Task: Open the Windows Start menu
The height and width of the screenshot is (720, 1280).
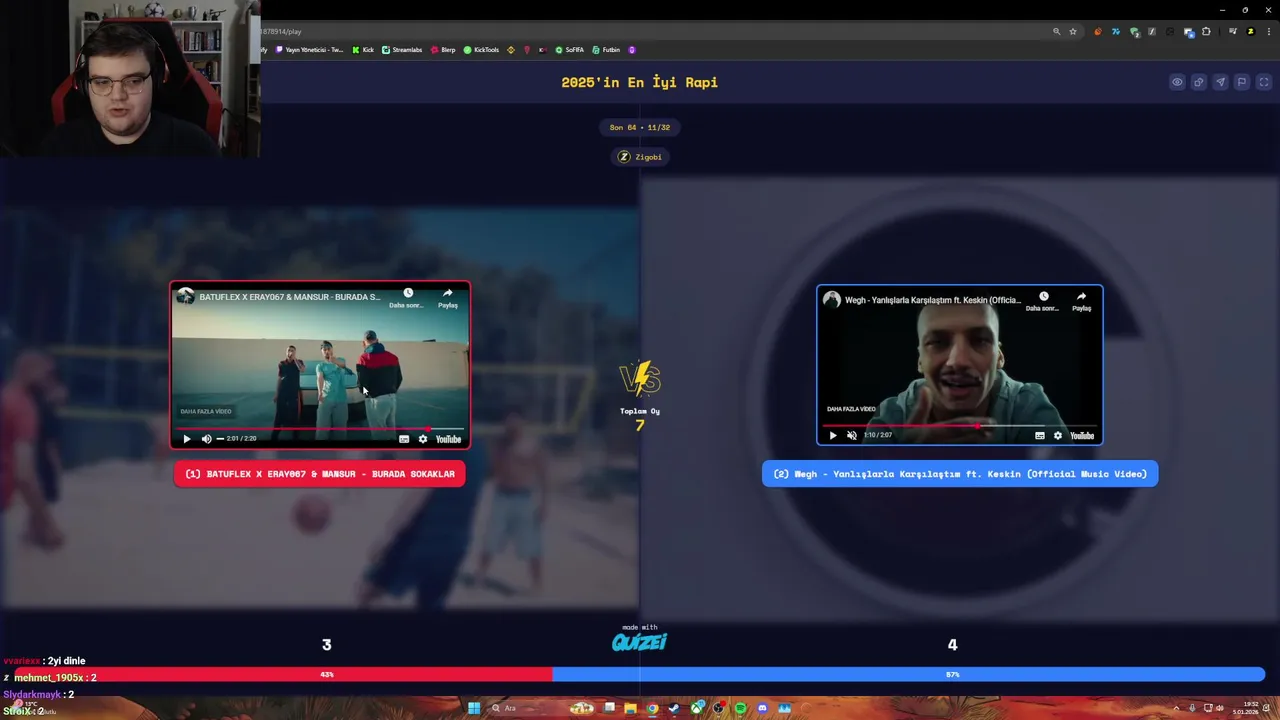Action: click(474, 708)
